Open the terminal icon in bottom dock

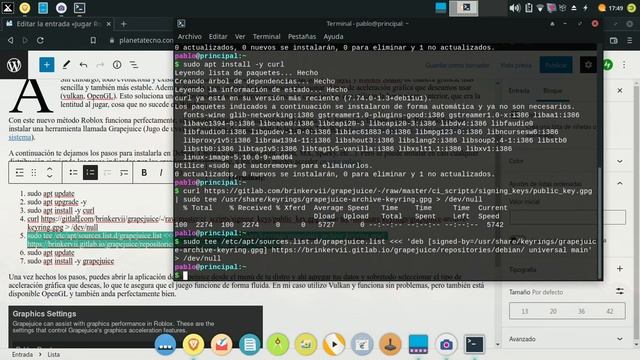(x=474, y=344)
